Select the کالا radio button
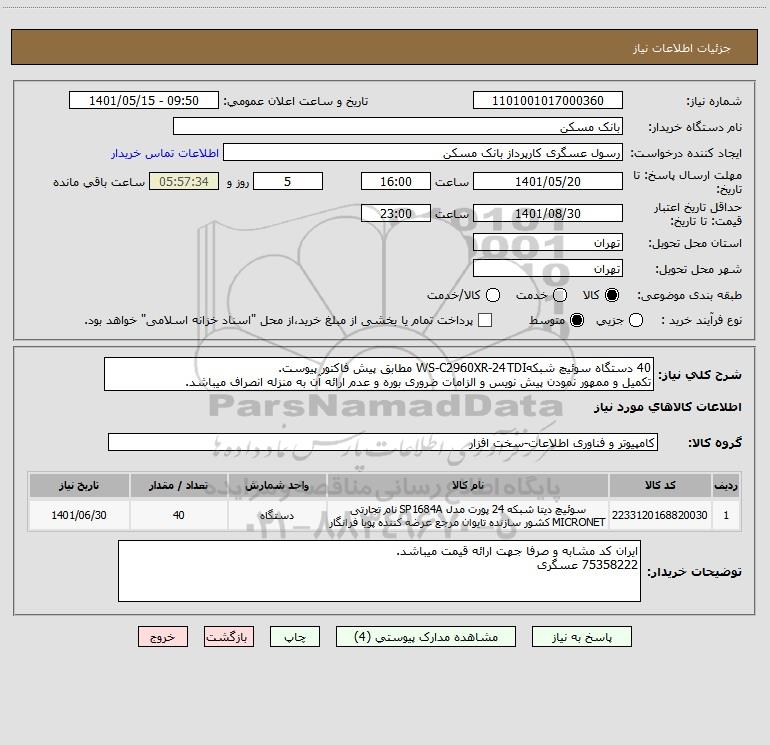 pyautogui.click(x=612, y=295)
